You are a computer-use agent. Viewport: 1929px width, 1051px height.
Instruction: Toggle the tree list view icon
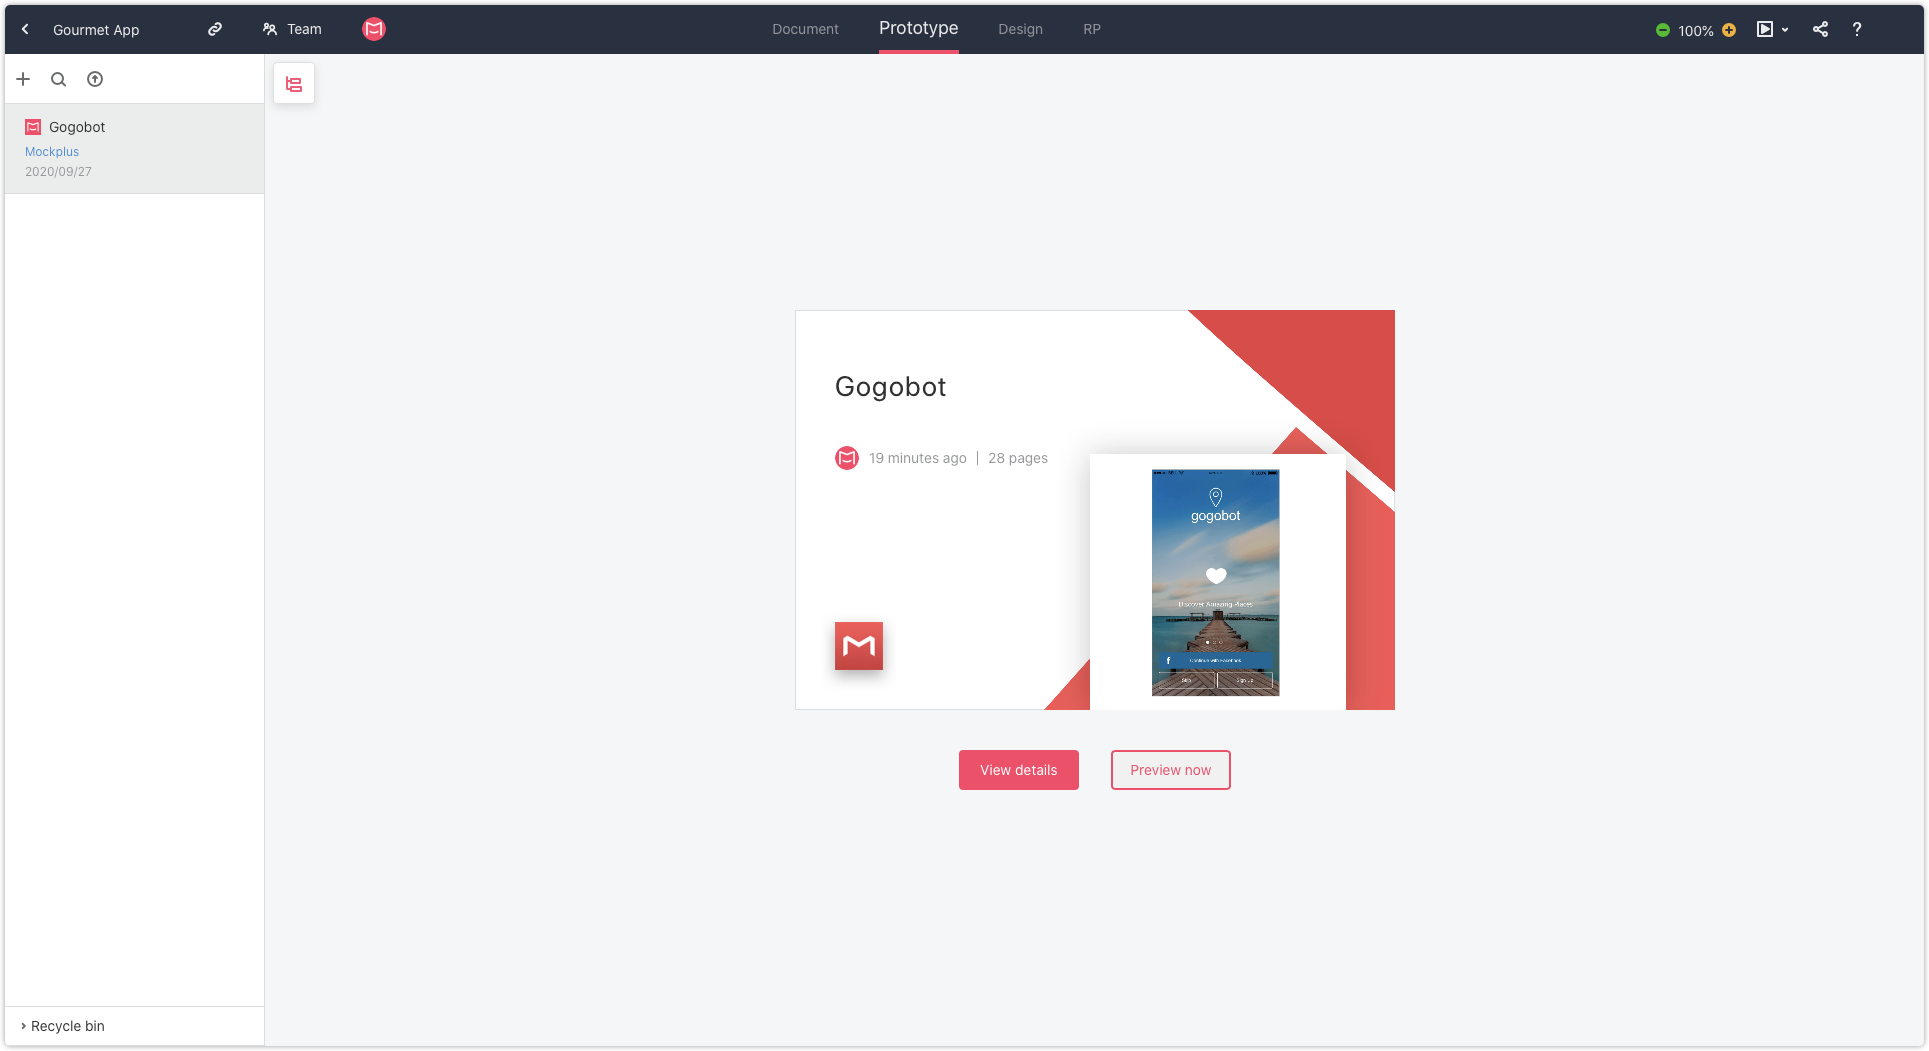(x=294, y=84)
